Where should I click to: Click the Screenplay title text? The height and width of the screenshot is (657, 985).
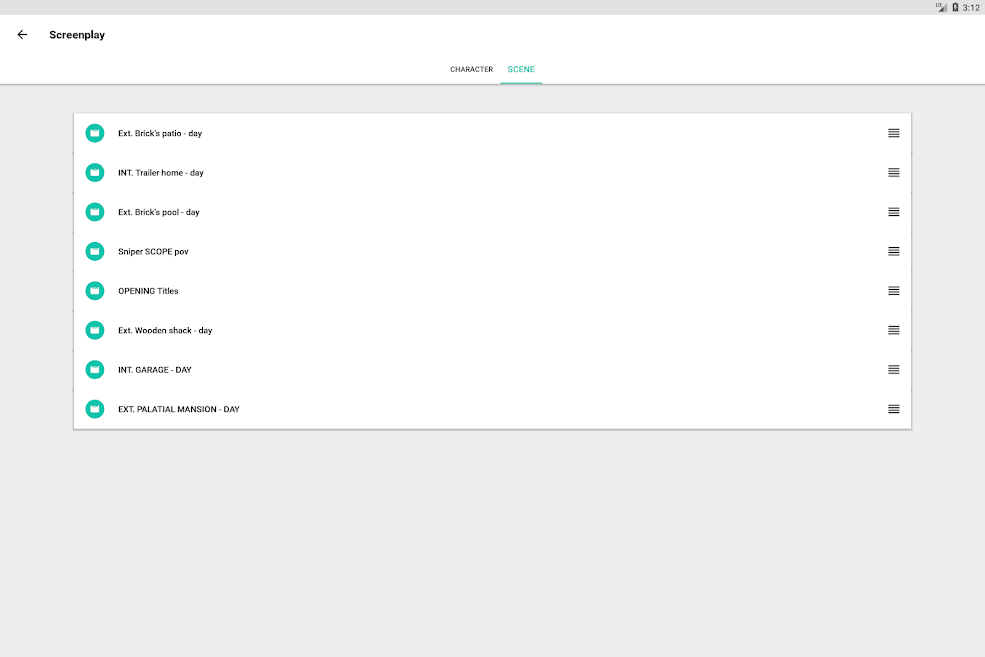(77, 35)
